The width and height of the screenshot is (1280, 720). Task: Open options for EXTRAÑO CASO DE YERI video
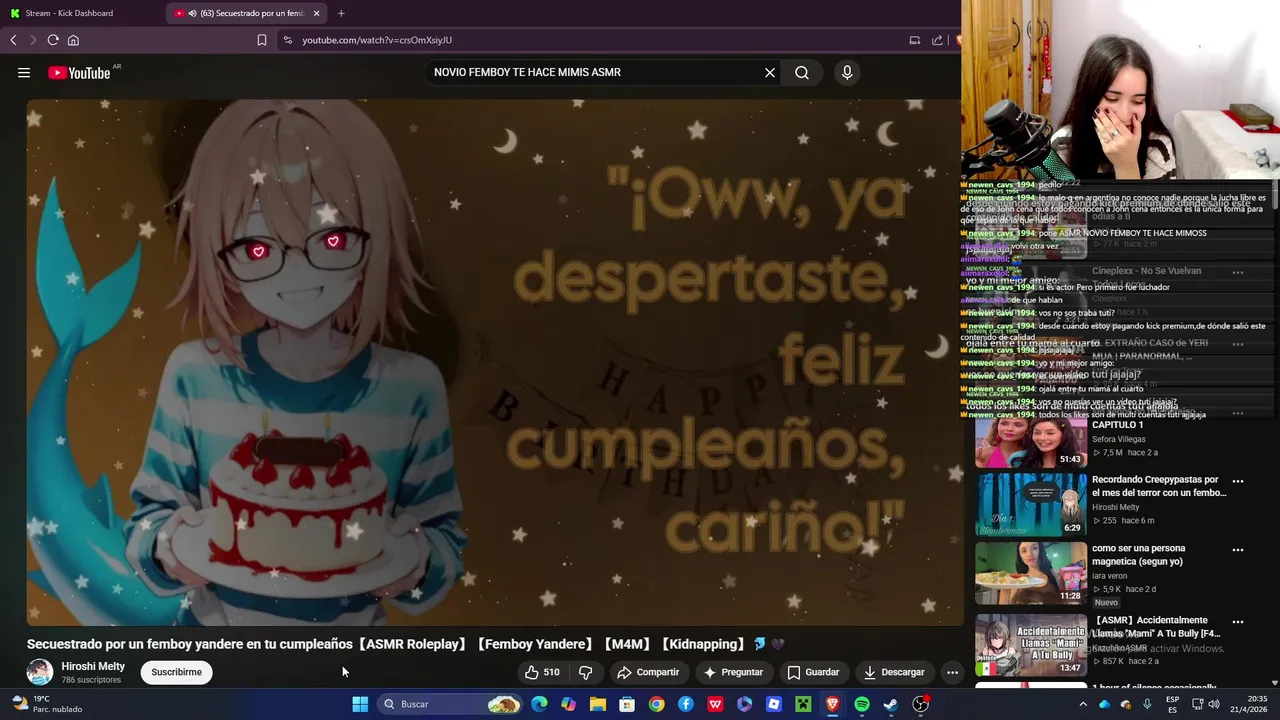1238,344
